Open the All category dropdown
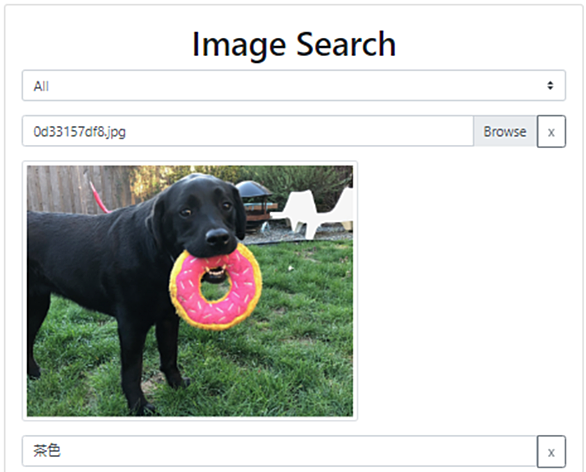The width and height of the screenshot is (586, 472). pos(294,86)
